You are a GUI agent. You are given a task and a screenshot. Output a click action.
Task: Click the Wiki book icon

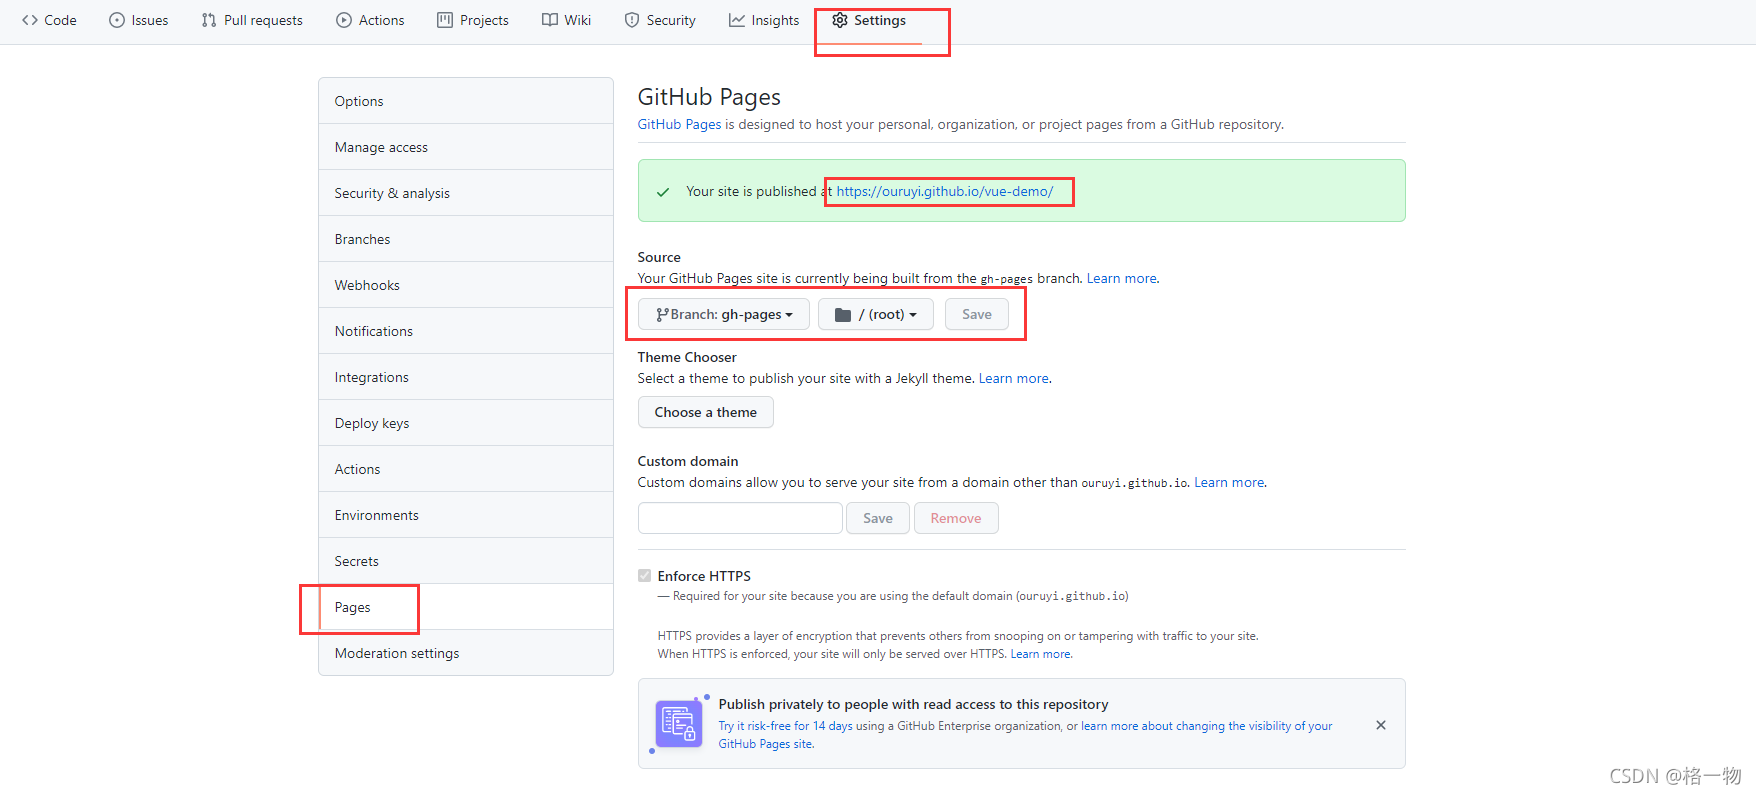coord(550,20)
